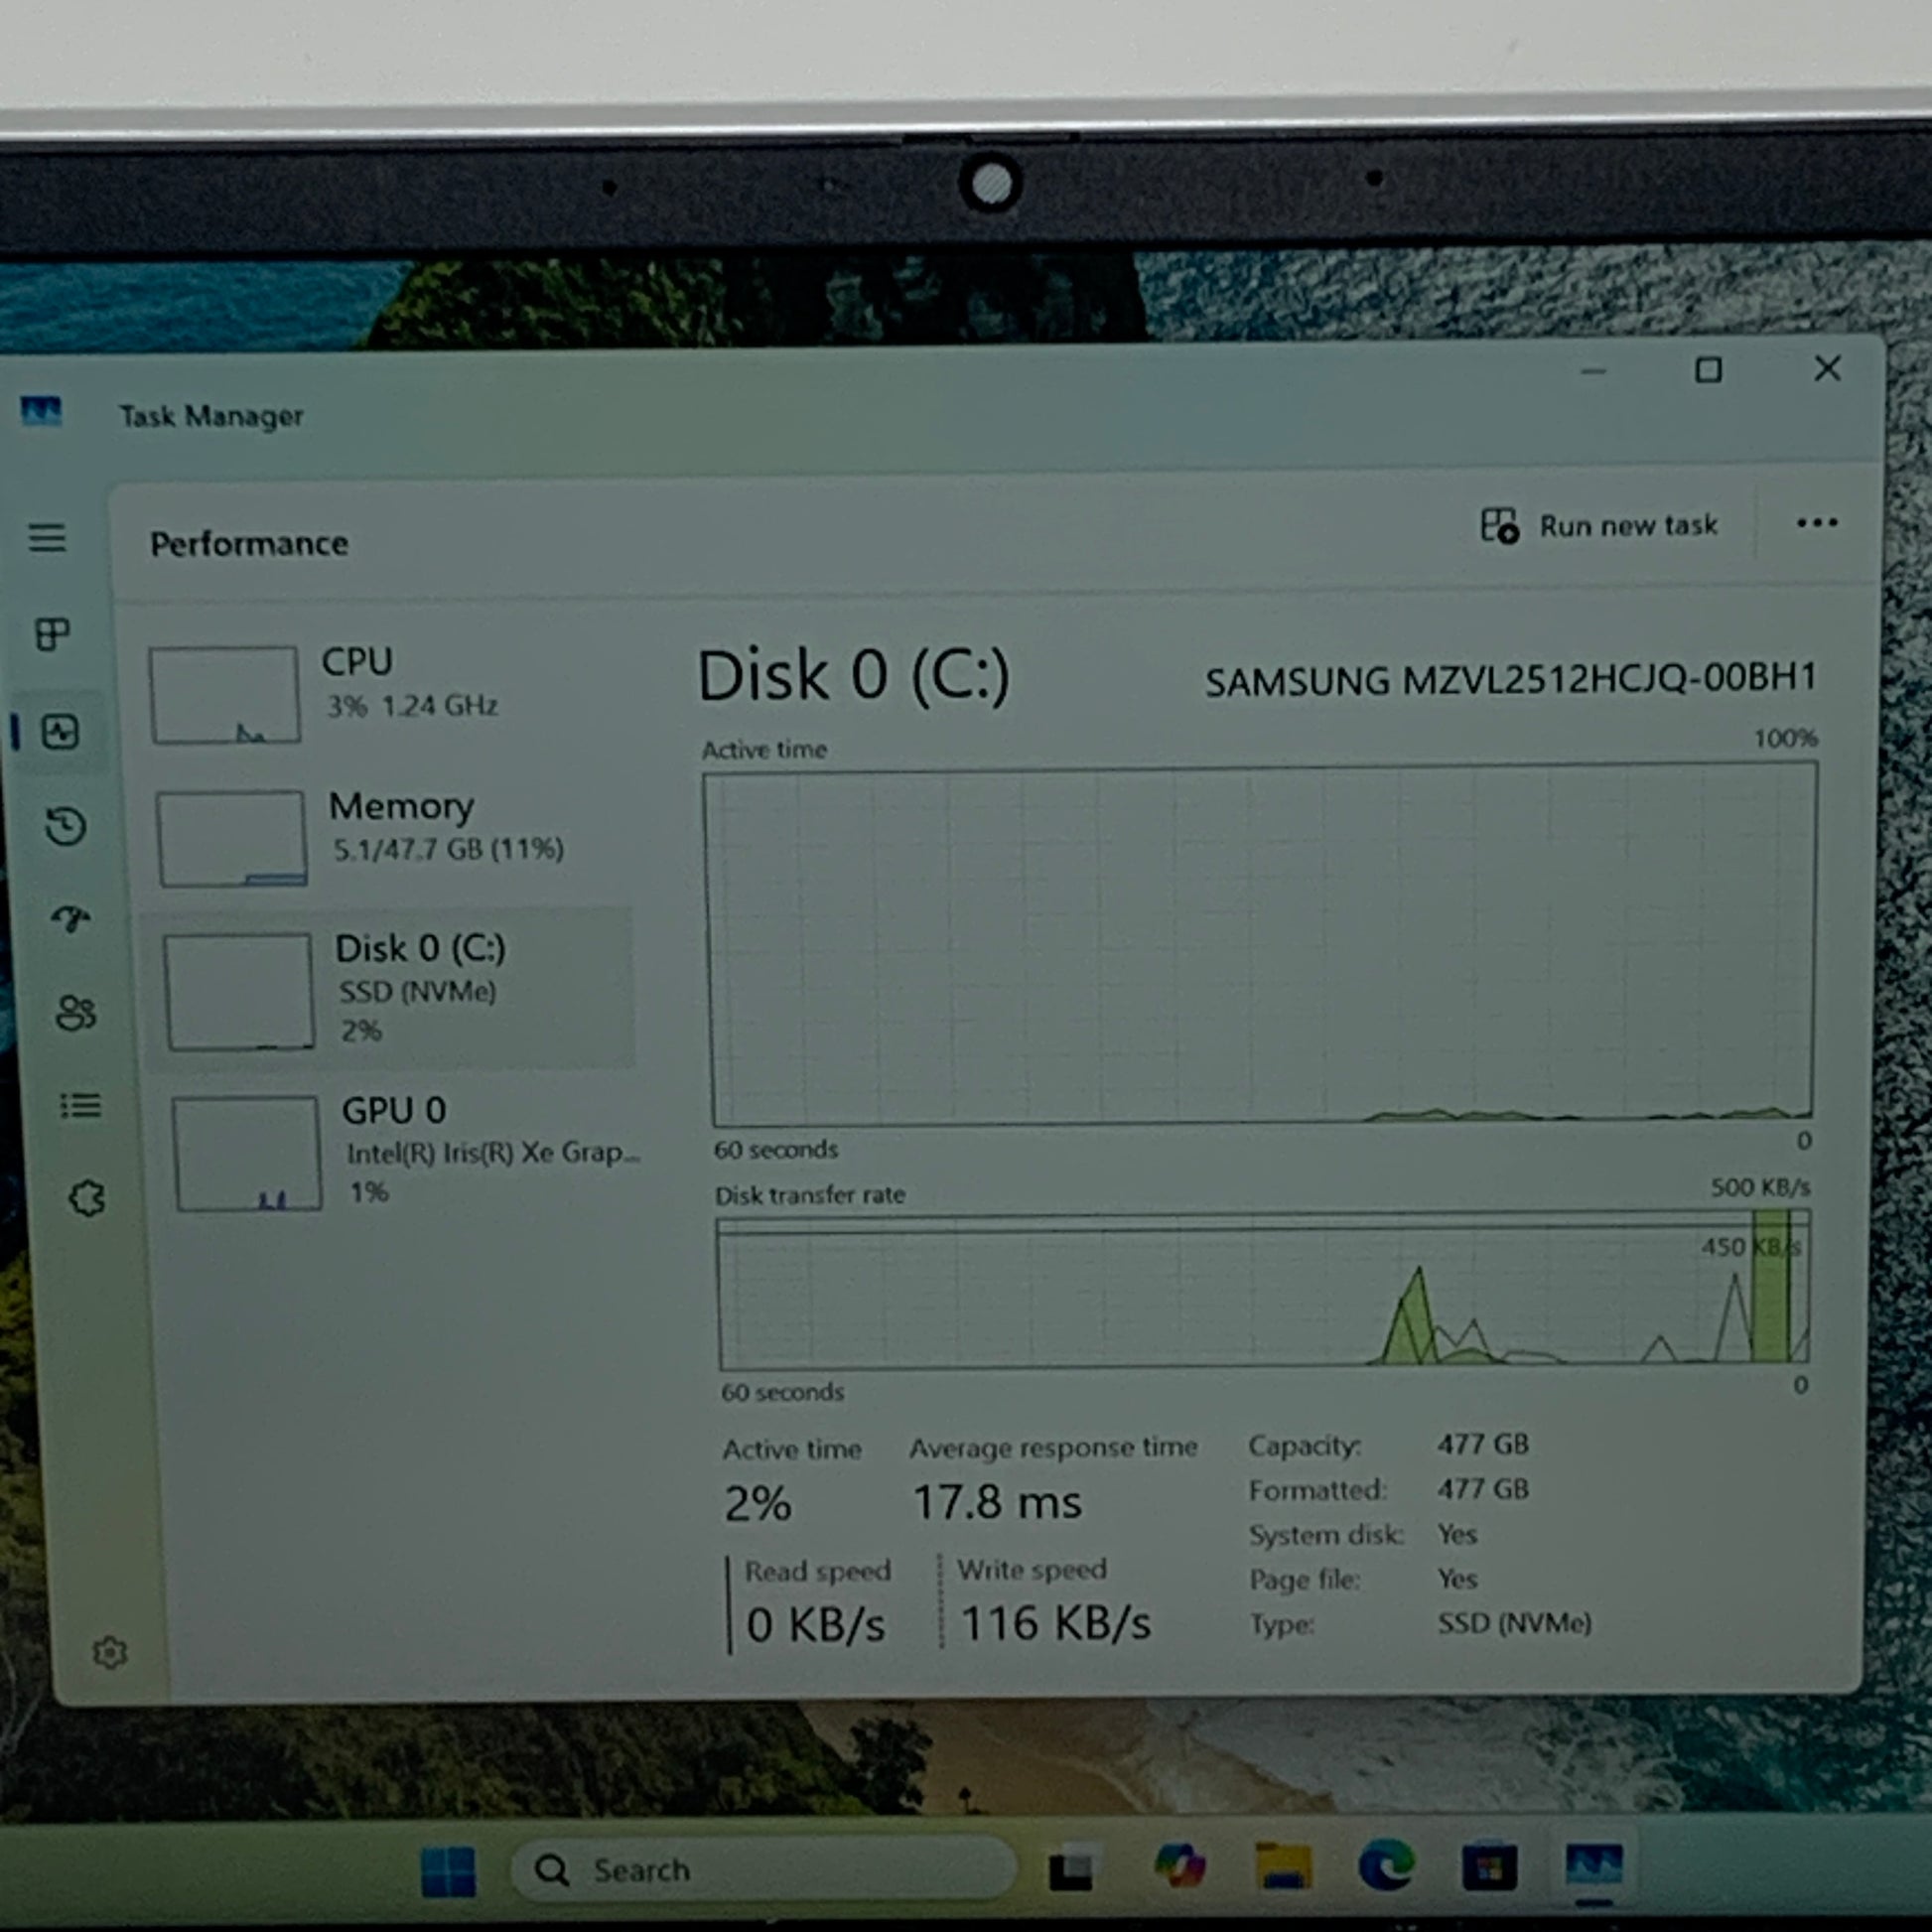The height and width of the screenshot is (1932, 1932).
Task: Click the Active time graph
Action: coord(1261,945)
